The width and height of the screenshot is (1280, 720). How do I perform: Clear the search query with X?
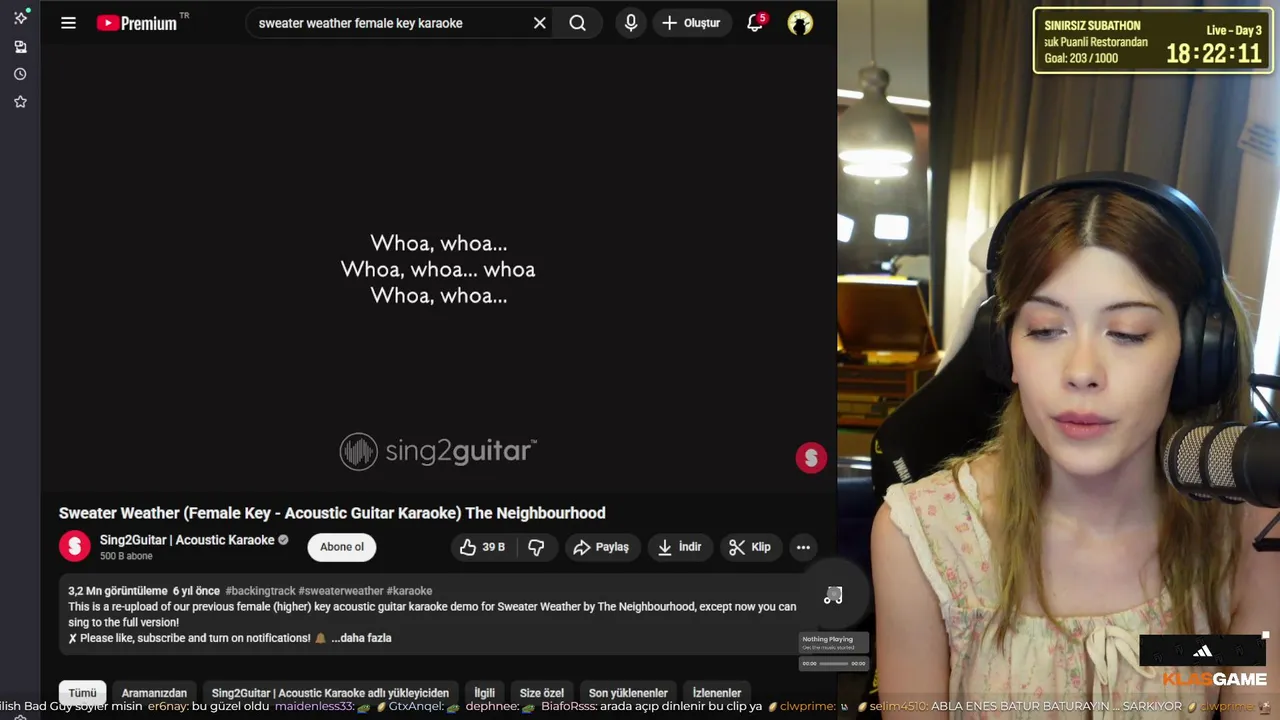pyautogui.click(x=539, y=23)
